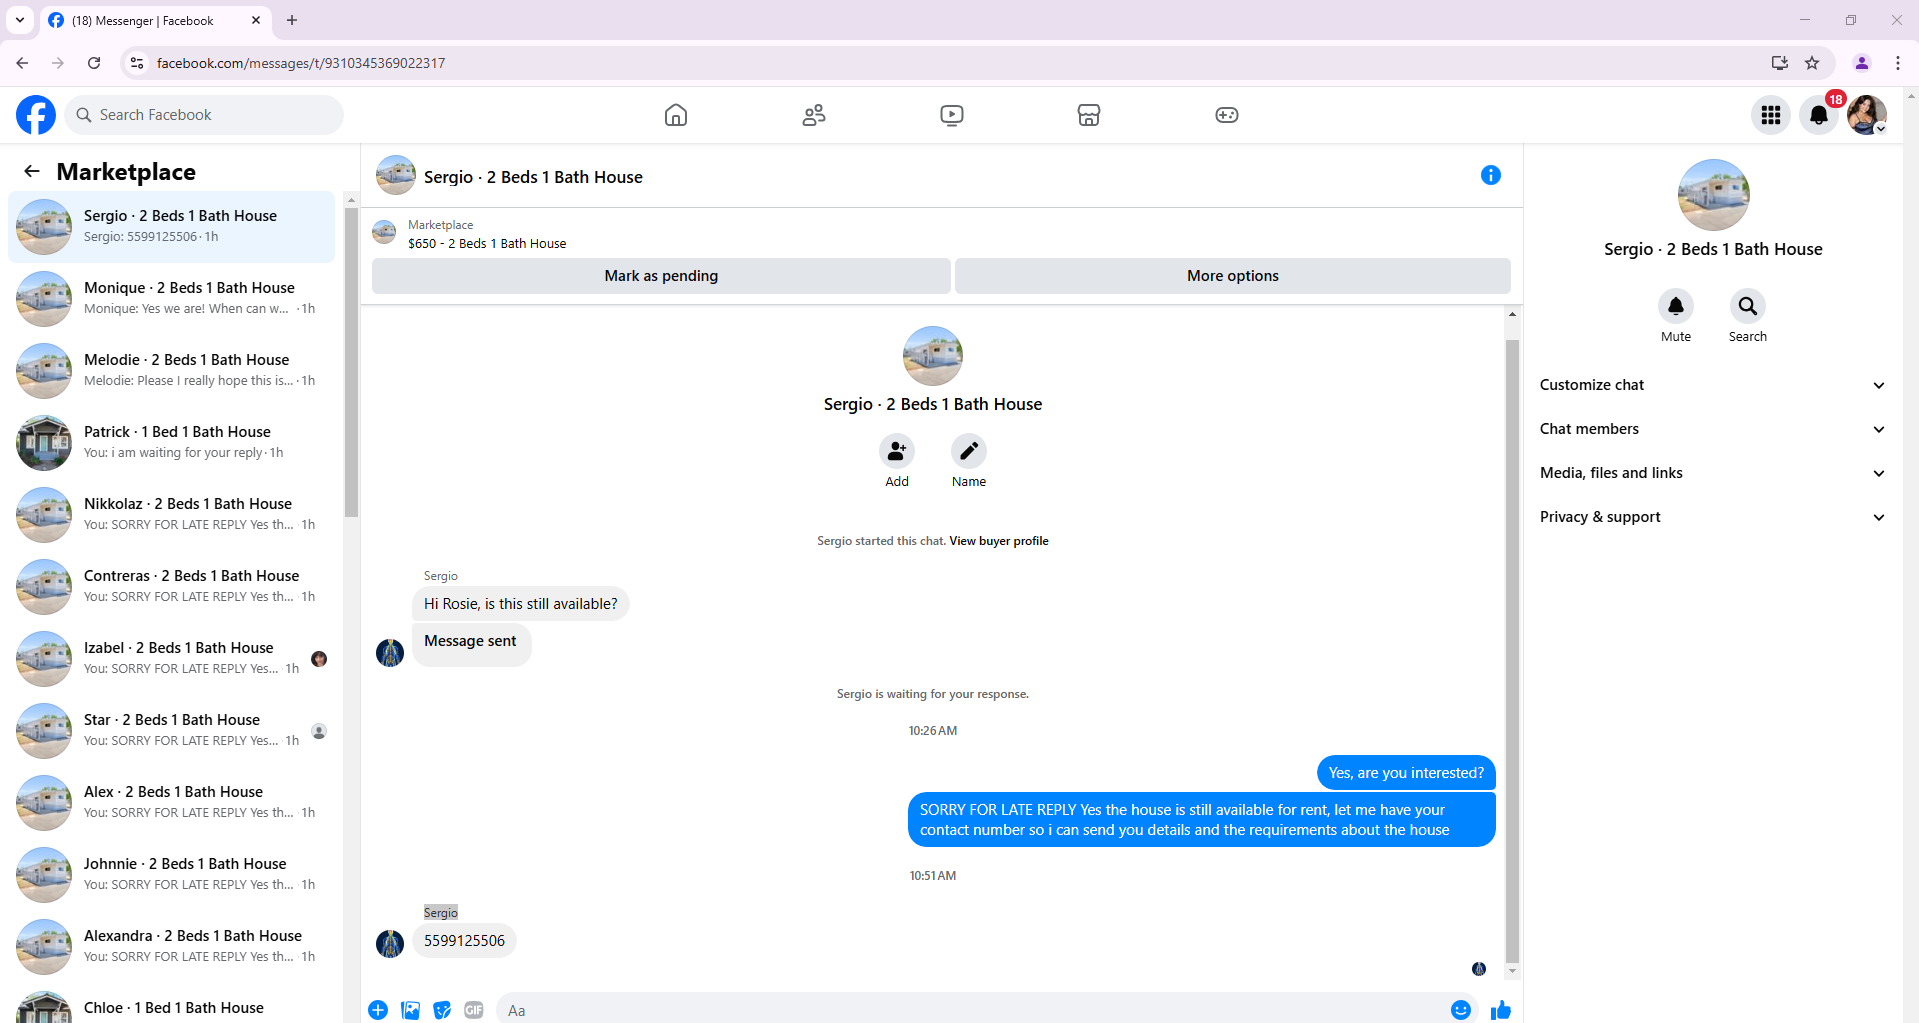
Task: Open the Video tab icon
Action: [x=952, y=115]
